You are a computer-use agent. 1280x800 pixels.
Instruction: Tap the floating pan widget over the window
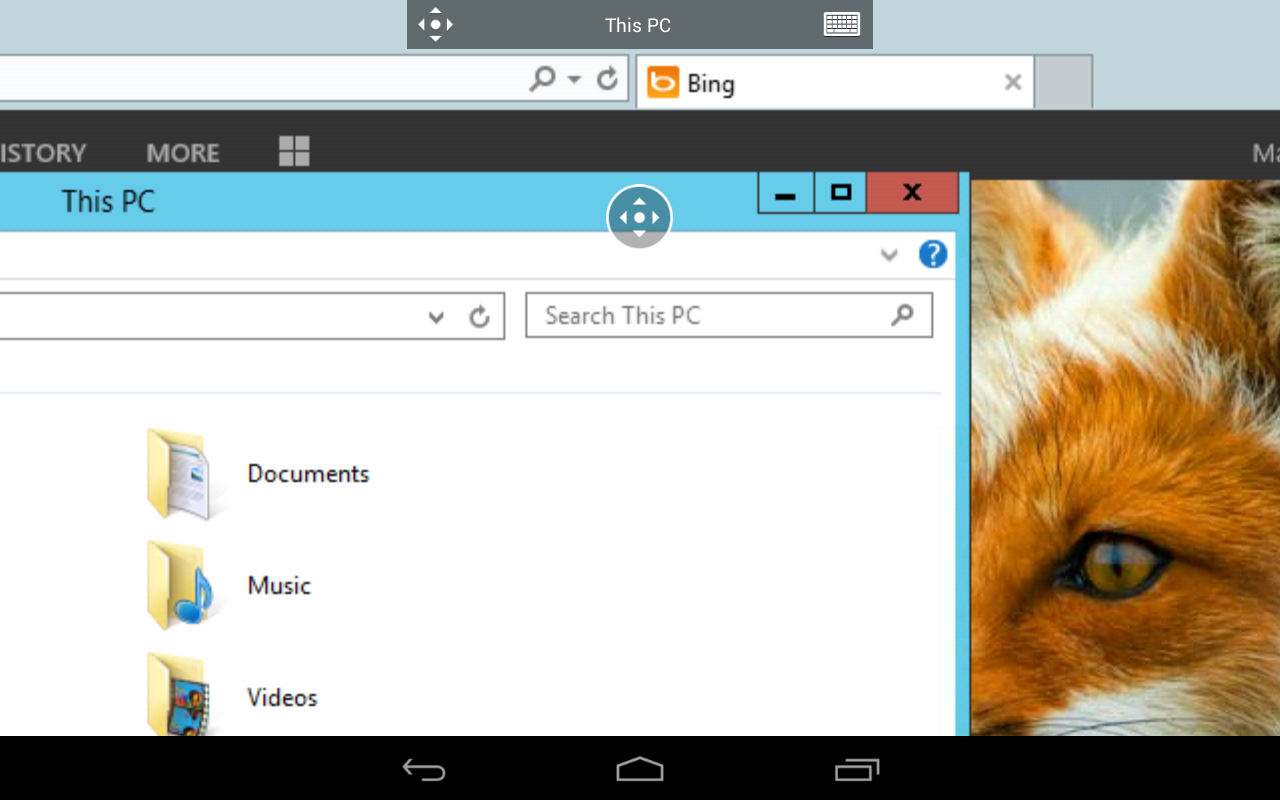[x=639, y=217]
